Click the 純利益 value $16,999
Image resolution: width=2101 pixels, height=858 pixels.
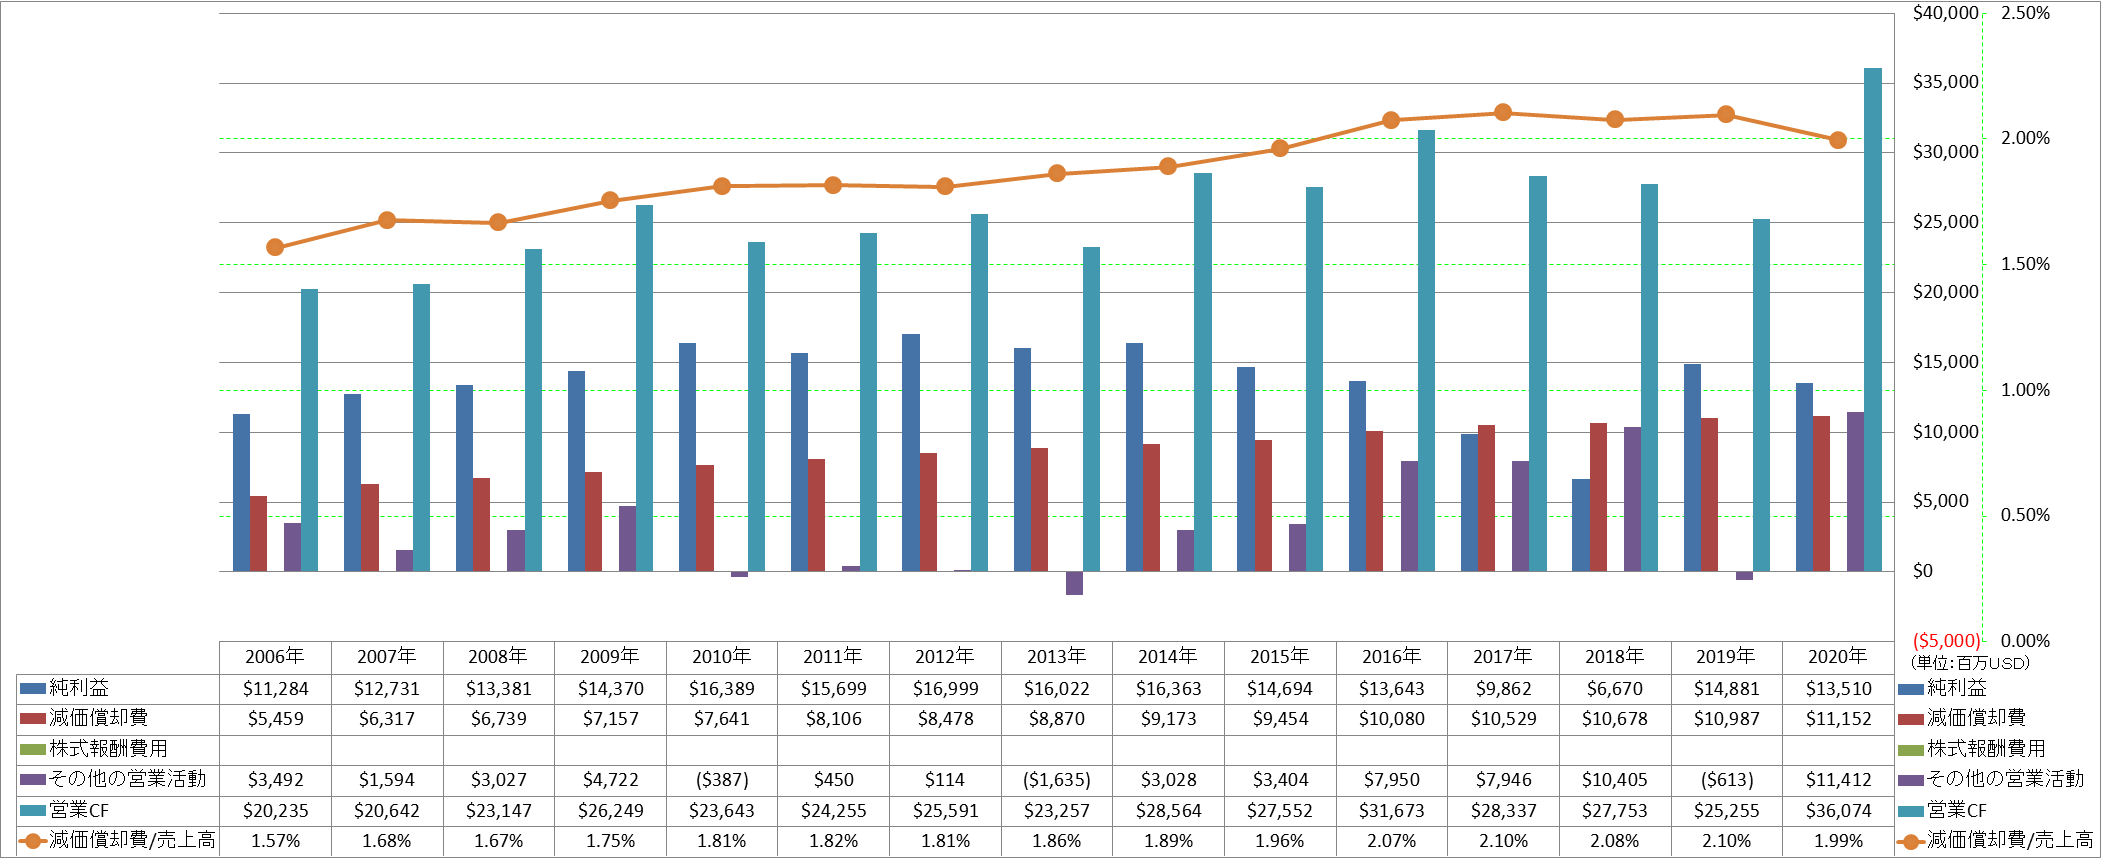tap(945, 689)
